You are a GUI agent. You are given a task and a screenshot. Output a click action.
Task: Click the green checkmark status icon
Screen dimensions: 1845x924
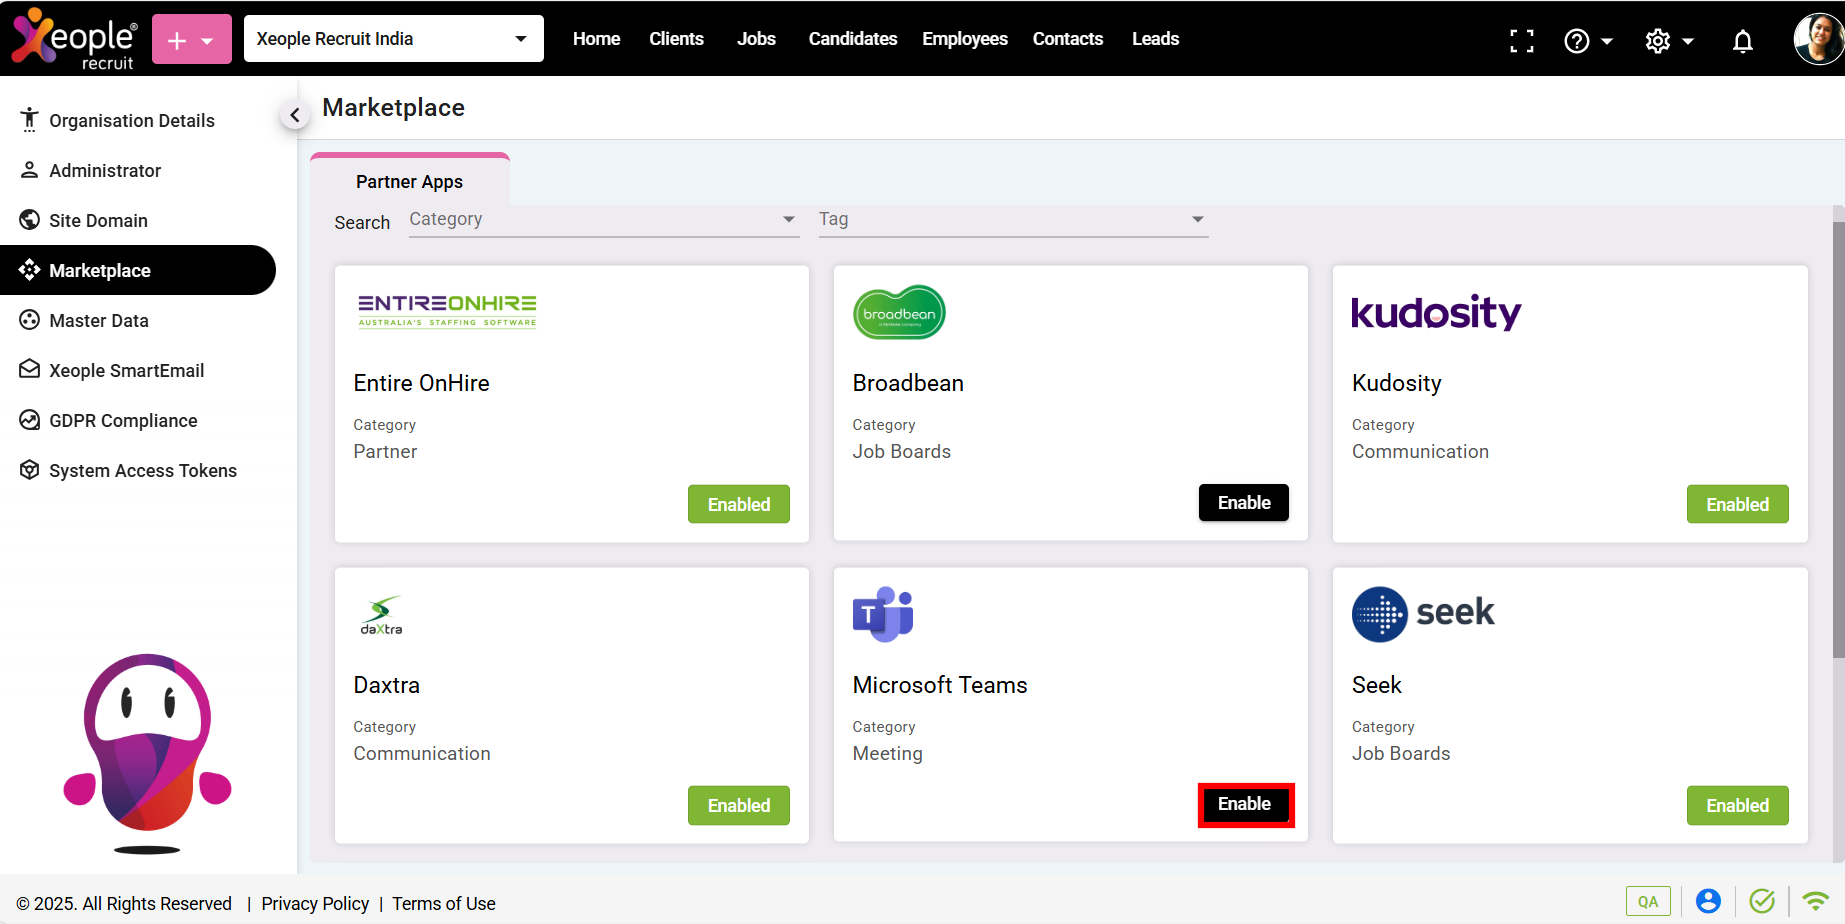tap(1762, 901)
